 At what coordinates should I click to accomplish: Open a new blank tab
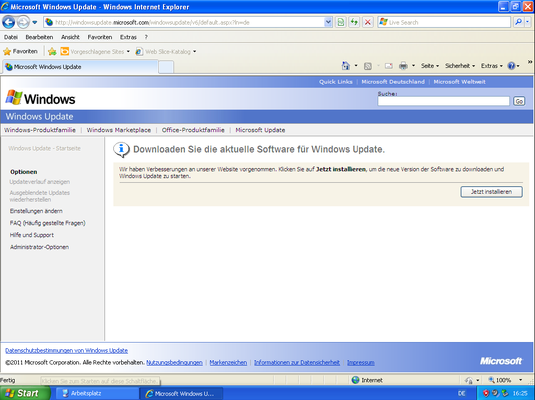point(166,67)
